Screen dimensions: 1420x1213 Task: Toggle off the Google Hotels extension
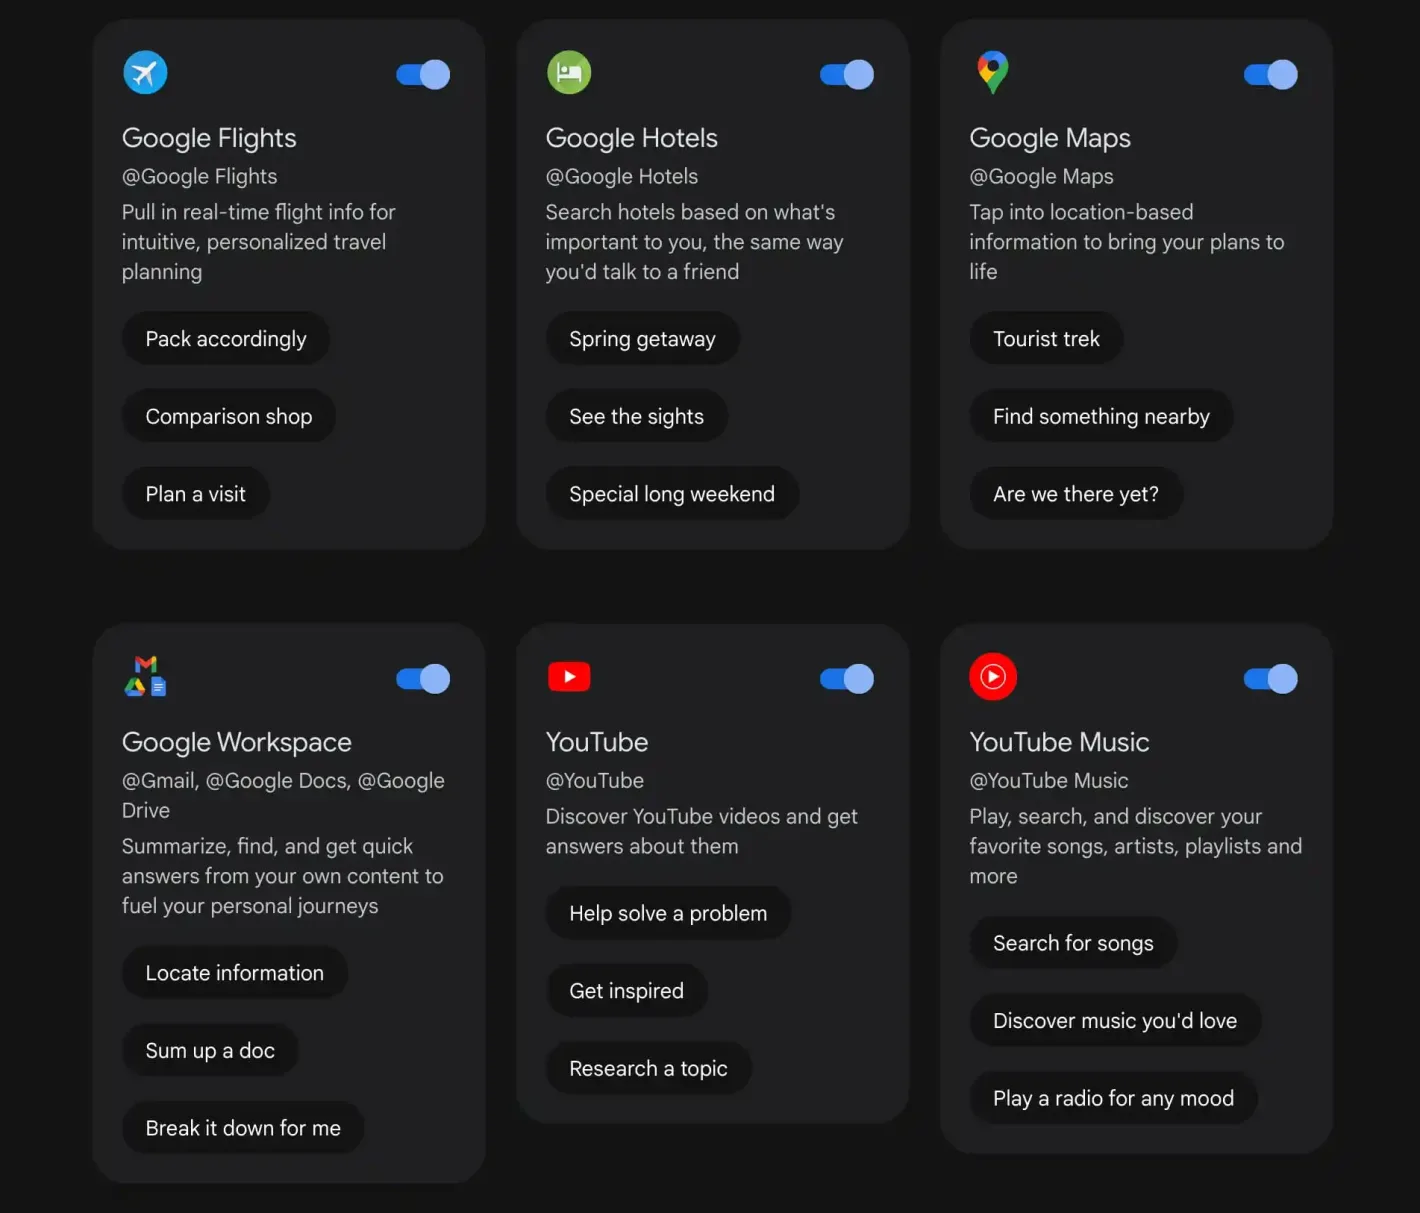(846, 74)
